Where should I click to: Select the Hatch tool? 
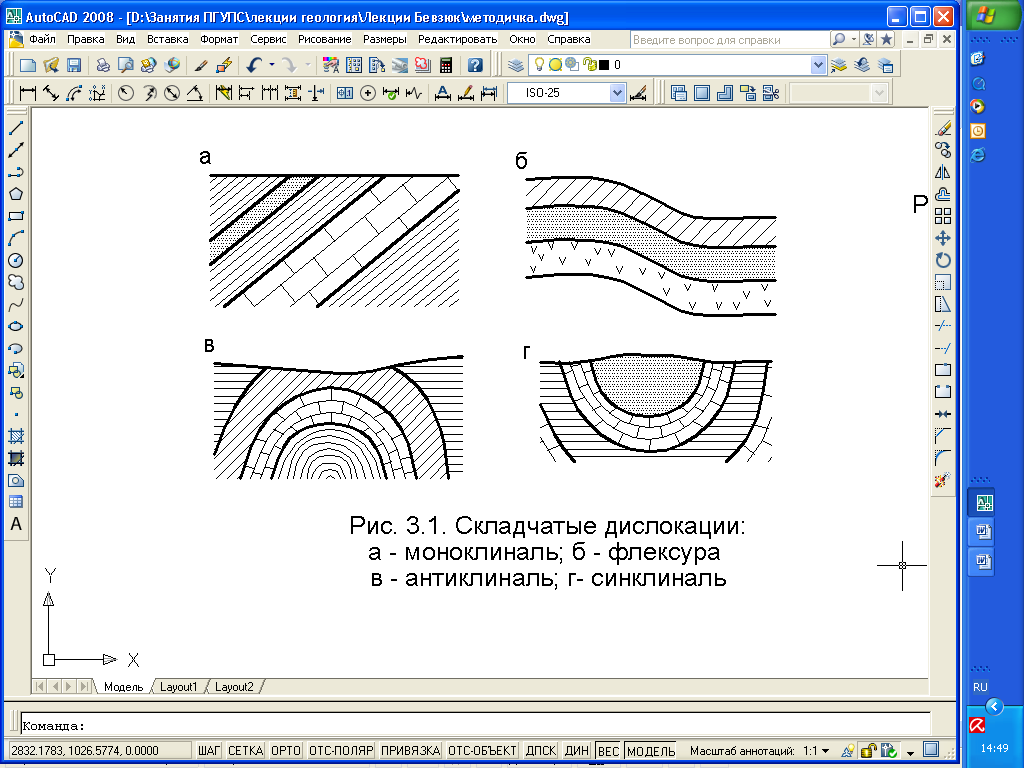(16, 436)
